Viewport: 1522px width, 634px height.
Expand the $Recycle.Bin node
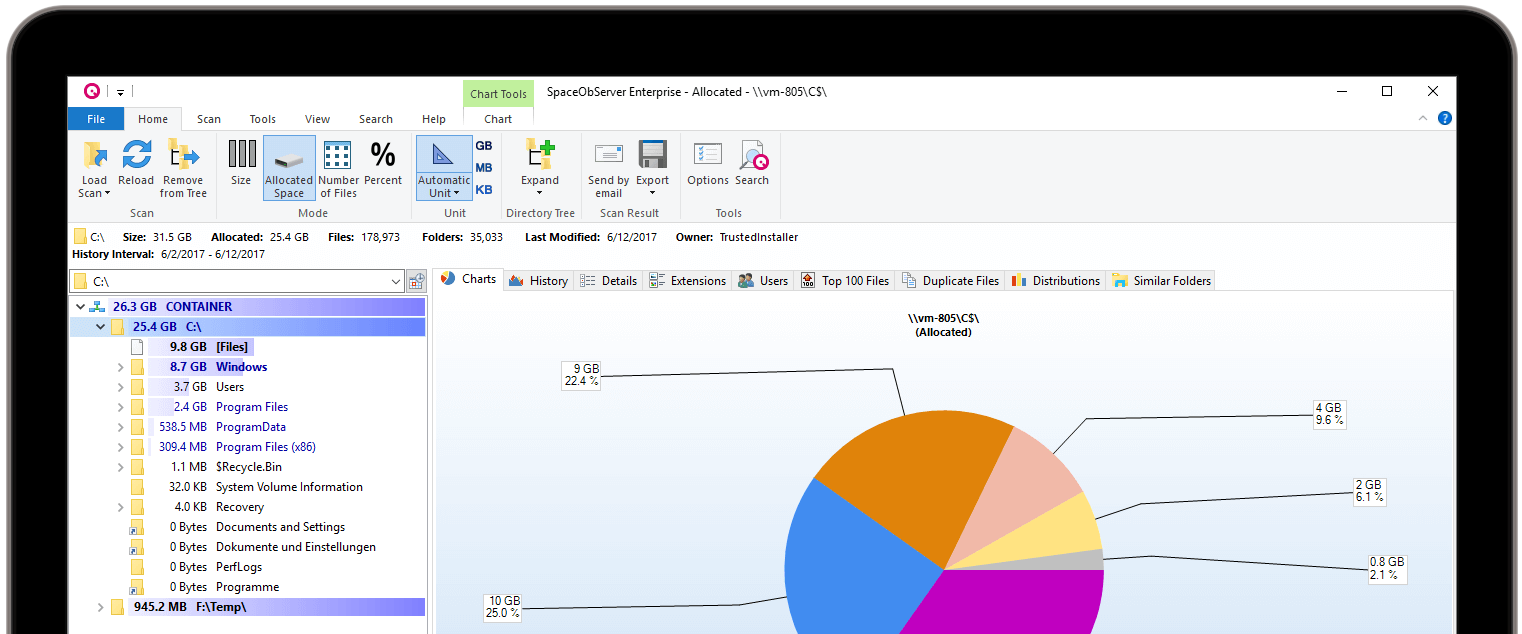point(120,467)
